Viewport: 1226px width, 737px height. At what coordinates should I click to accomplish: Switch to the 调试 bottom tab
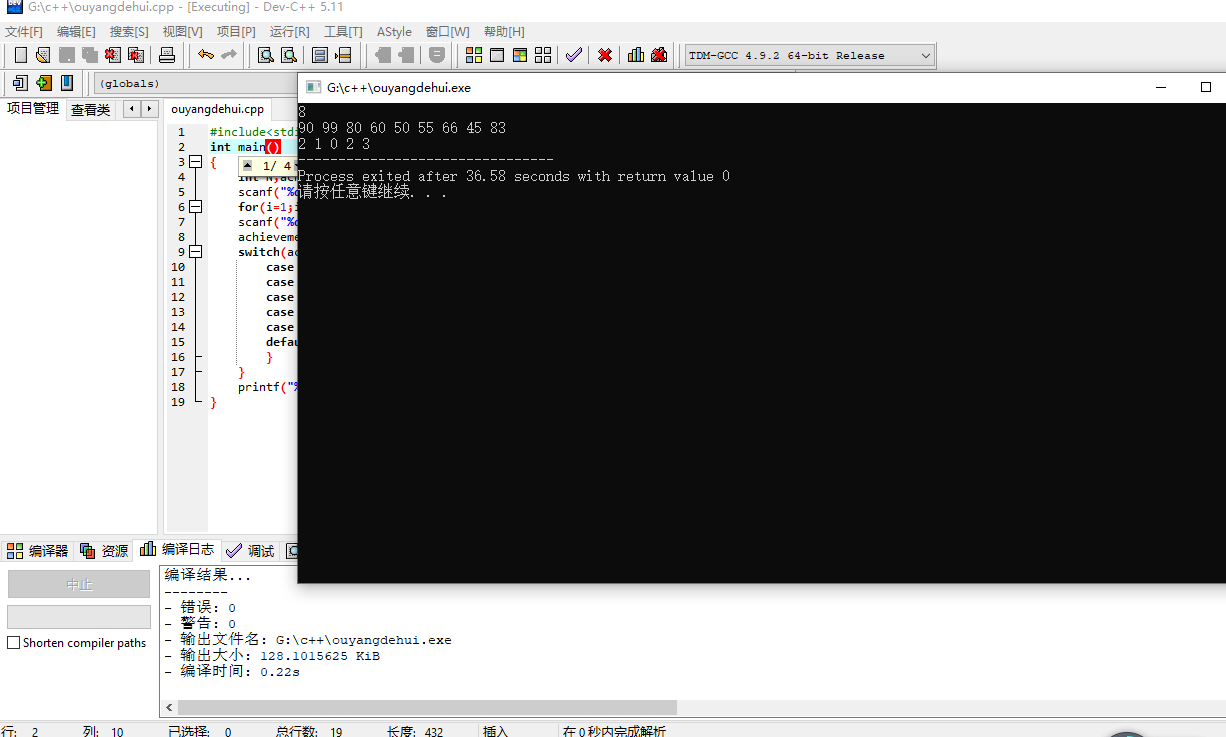pyautogui.click(x=250, y=551)
